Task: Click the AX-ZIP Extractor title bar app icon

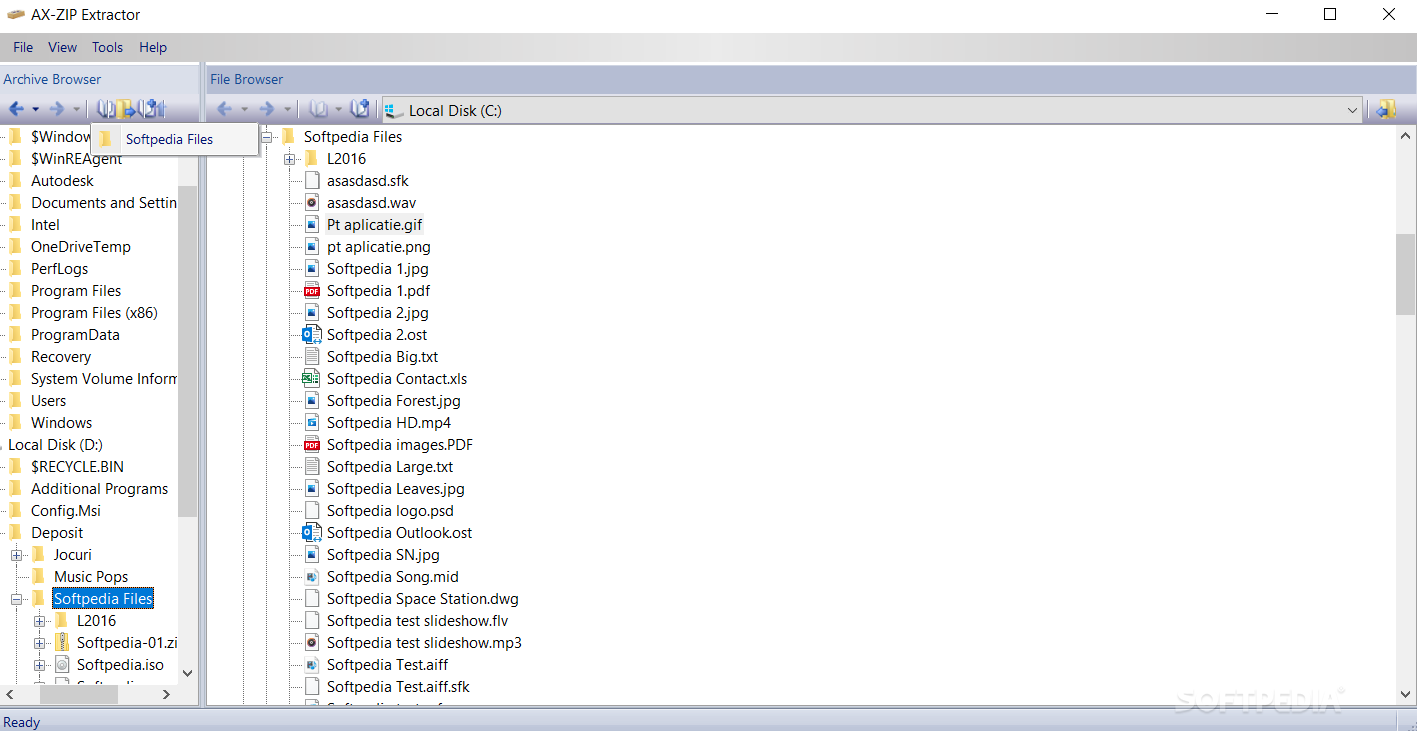Action: [x=17, y=15]
